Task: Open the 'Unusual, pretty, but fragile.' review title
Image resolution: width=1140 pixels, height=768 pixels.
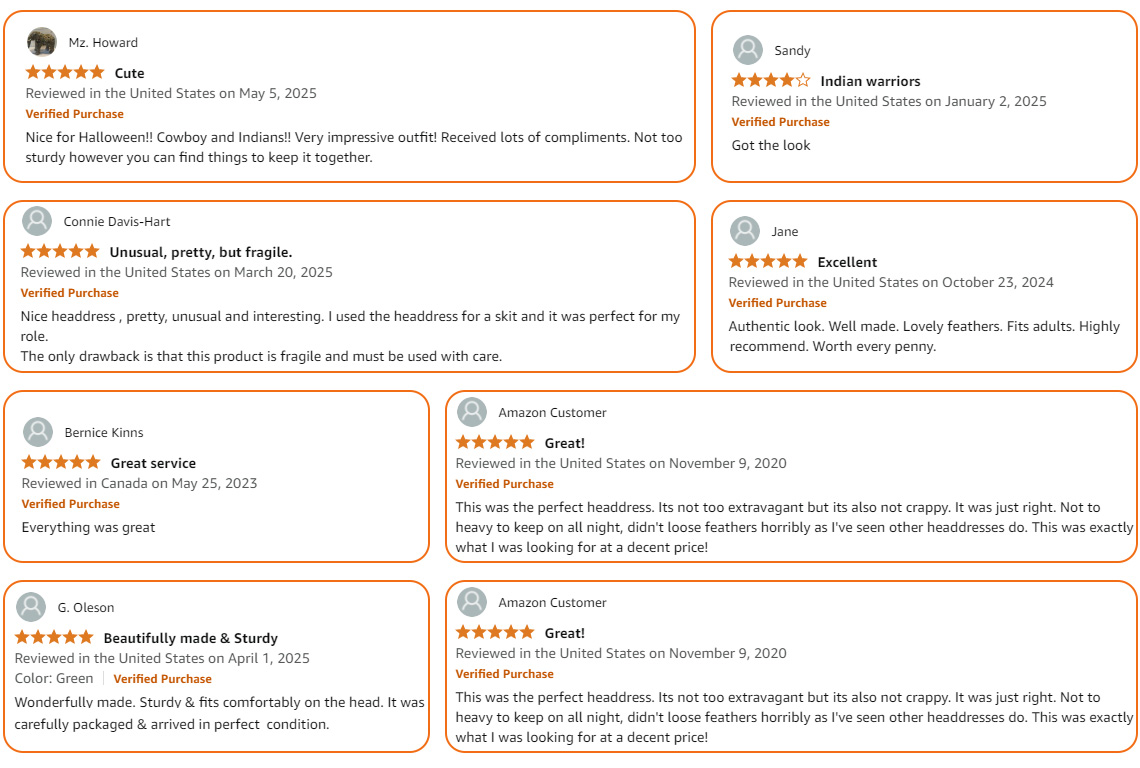Action: point(201,252)
